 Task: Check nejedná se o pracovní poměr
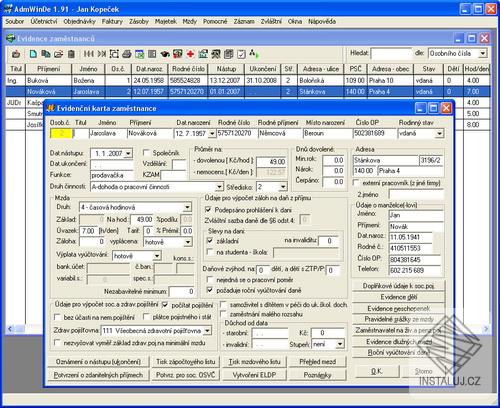(210, 280)
